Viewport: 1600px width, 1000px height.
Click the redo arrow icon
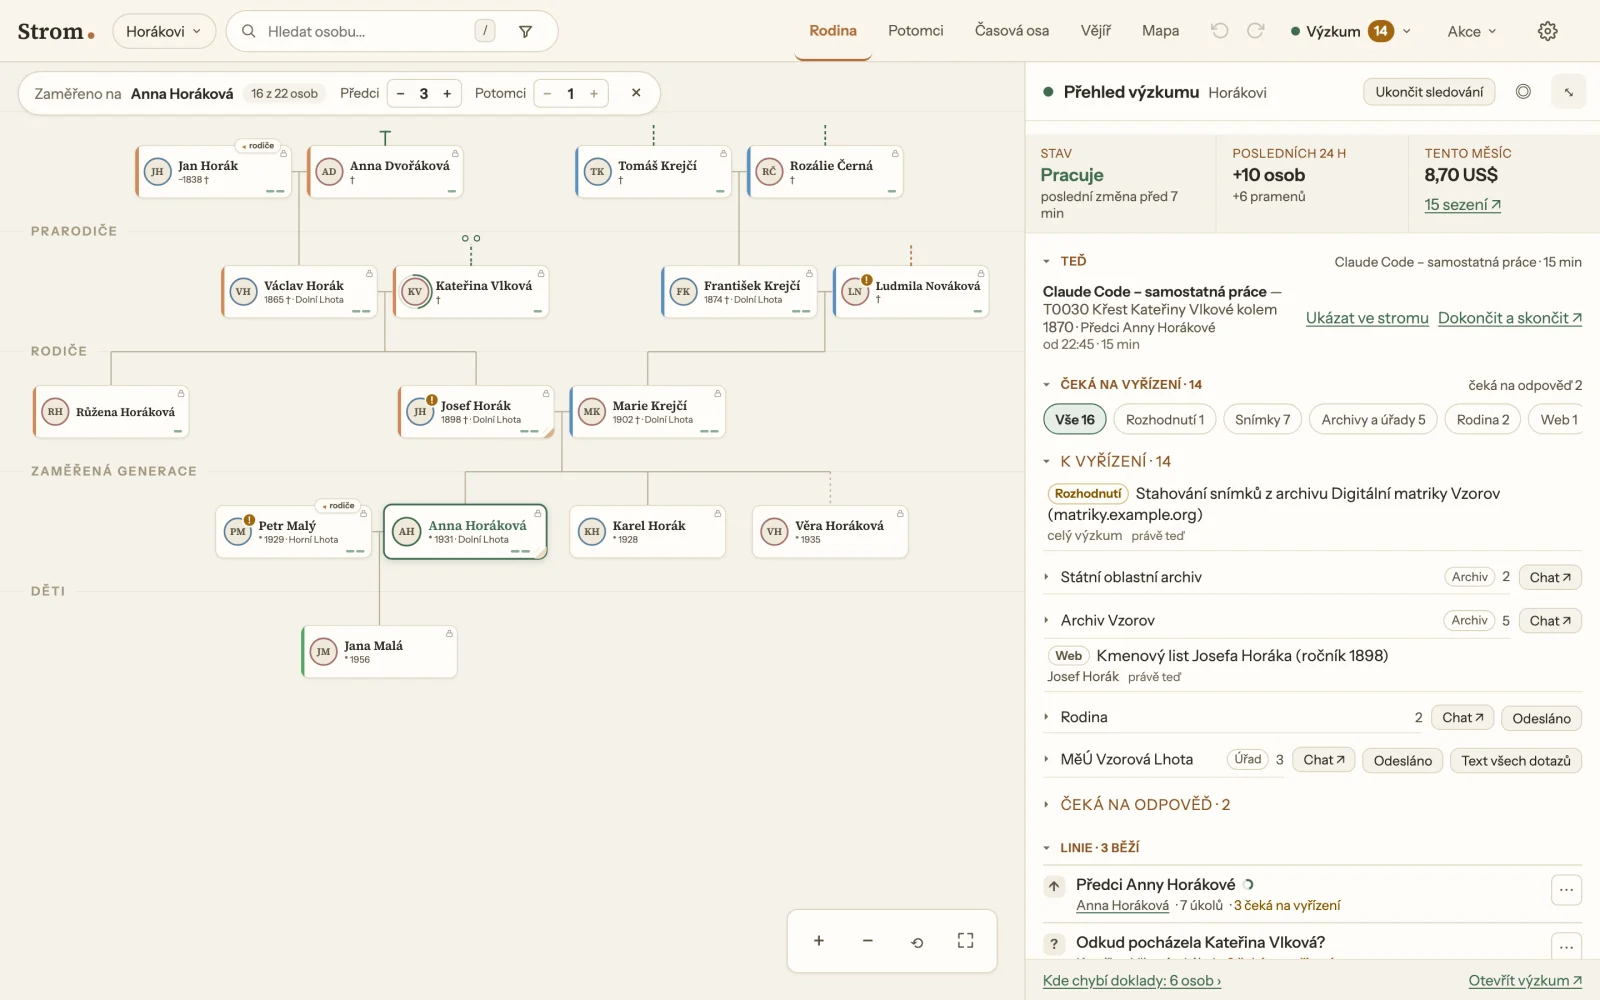[x=1256, y=31]
